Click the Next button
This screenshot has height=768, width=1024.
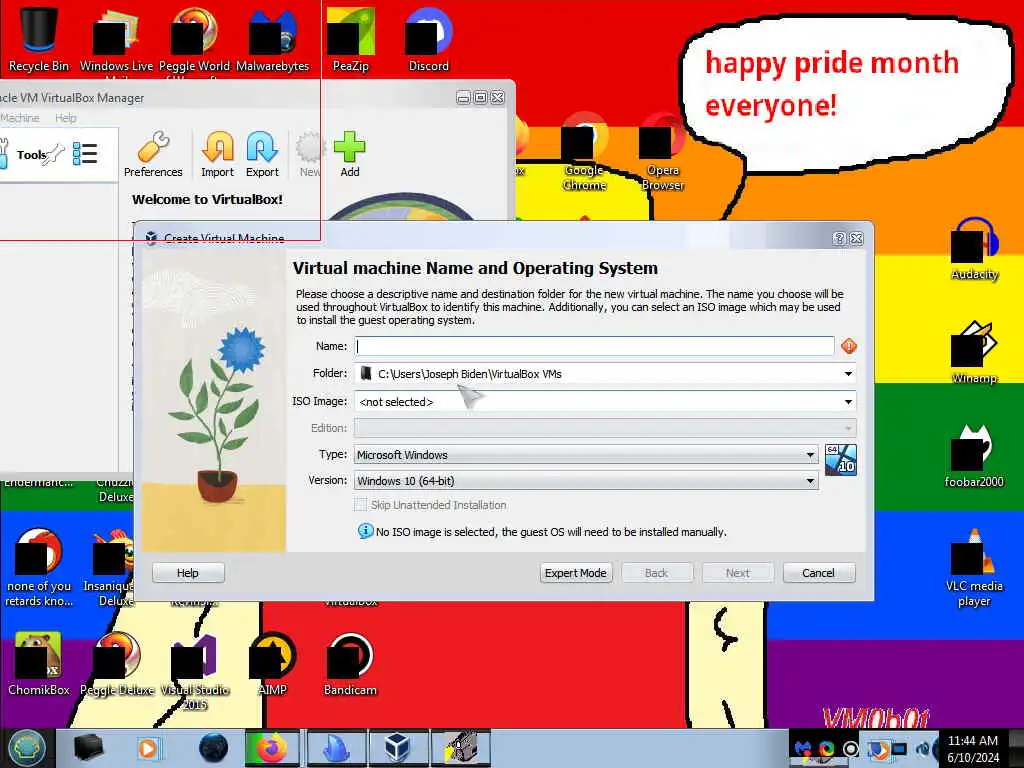pos(737,573)
